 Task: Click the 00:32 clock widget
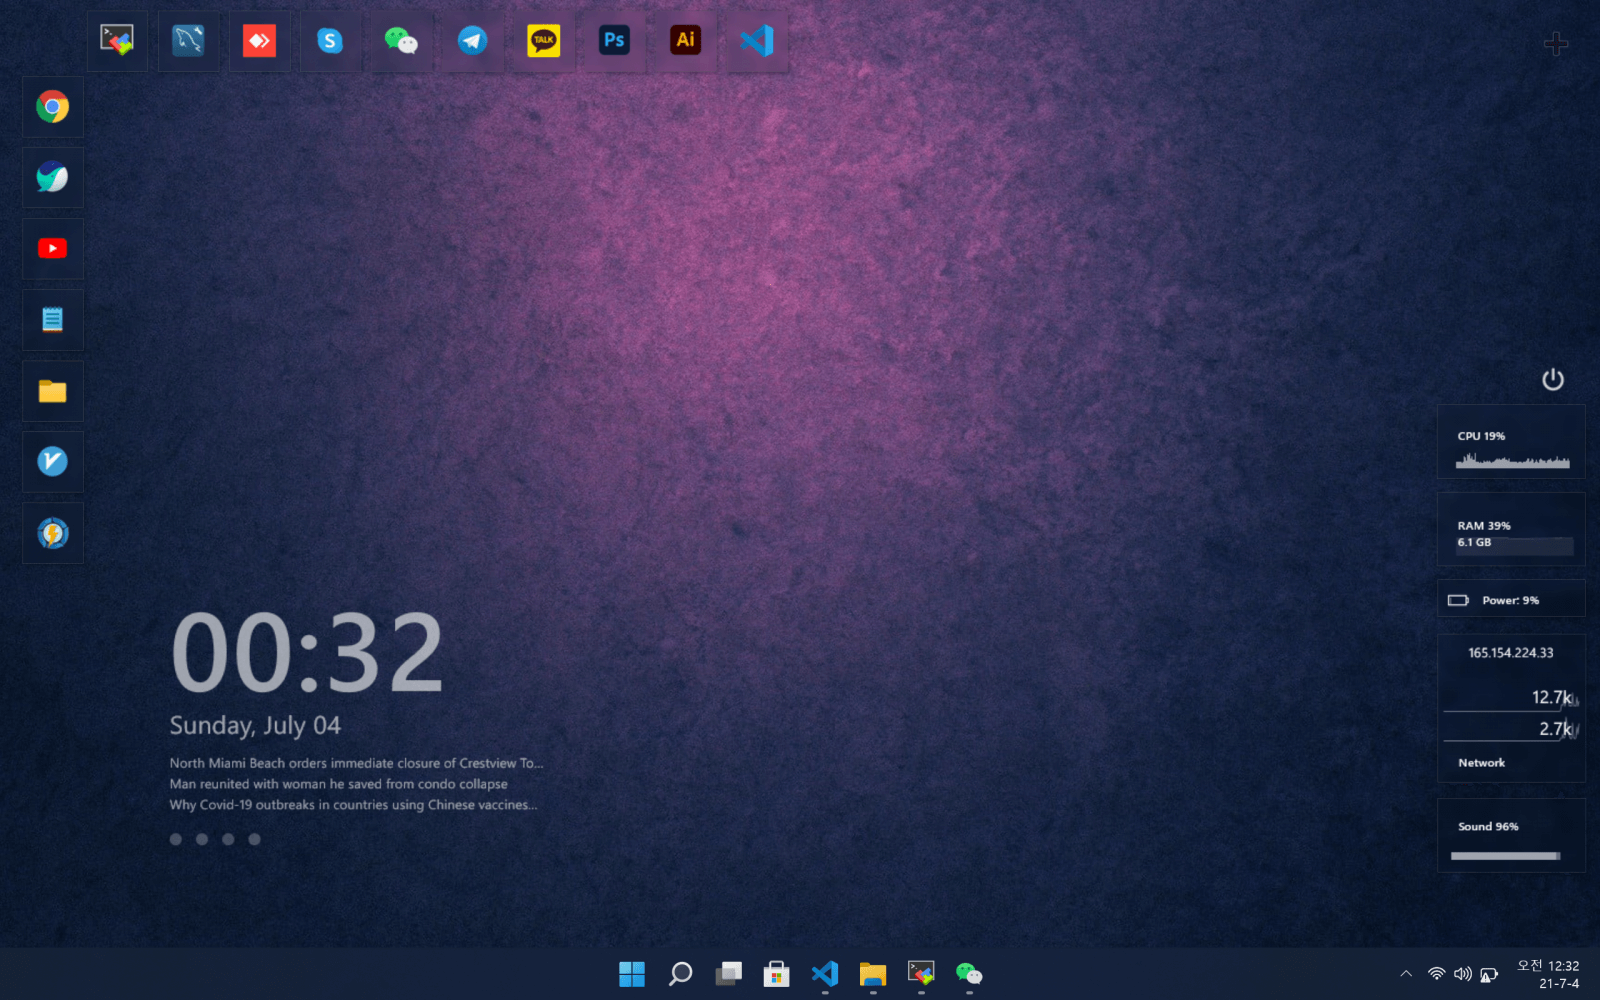[307, 653]
